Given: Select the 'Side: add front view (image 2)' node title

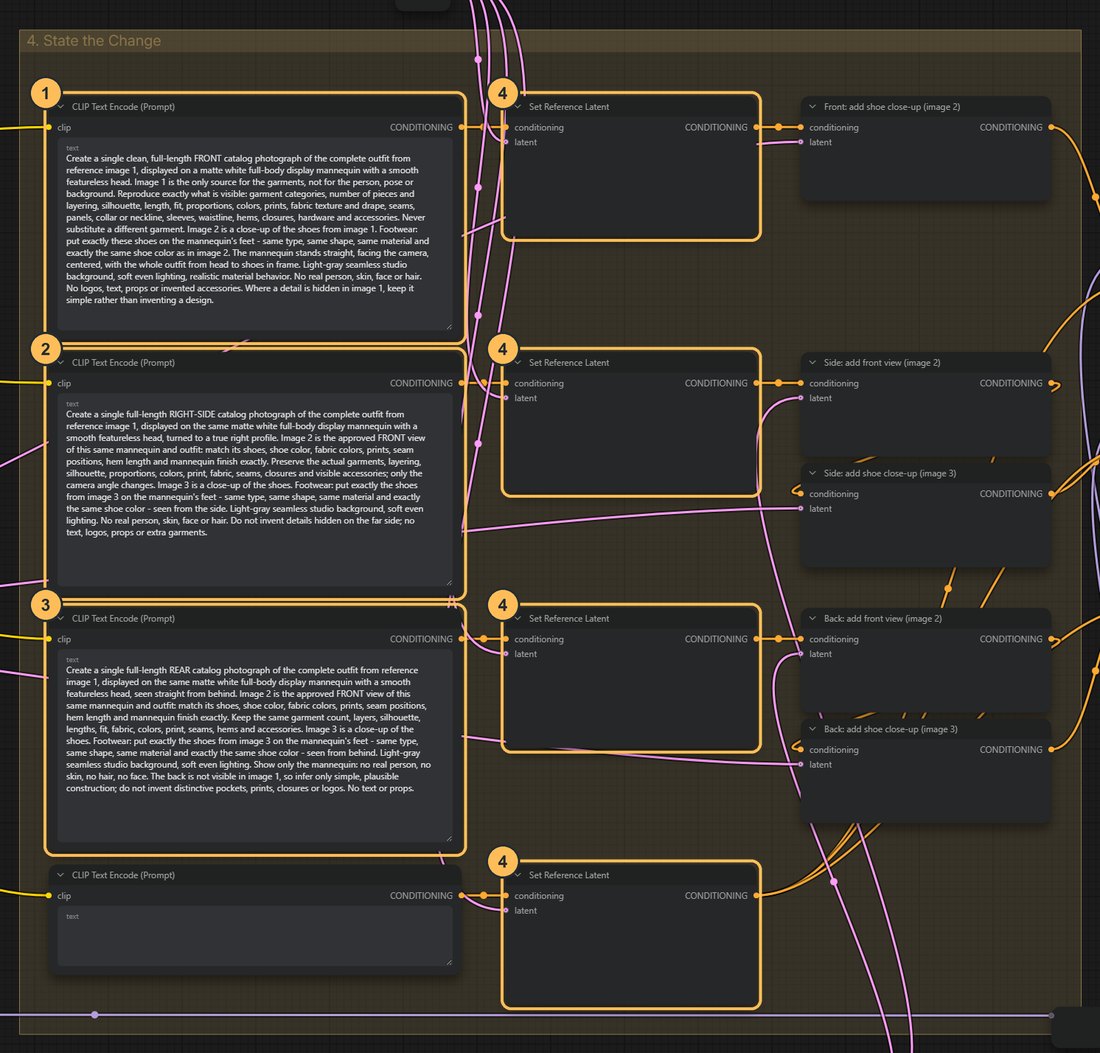Looking at the screenshot, I should point(882,363).
